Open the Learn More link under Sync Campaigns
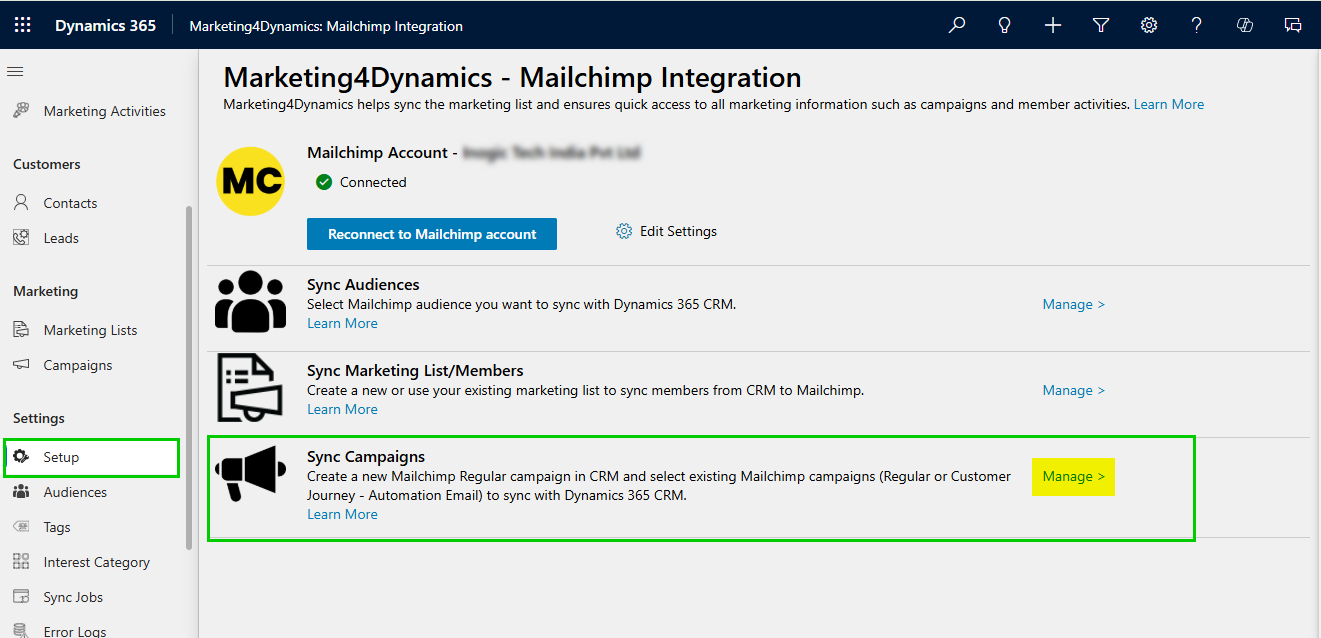The width and height of the screenshot is (1321, 638). point(342,513)
